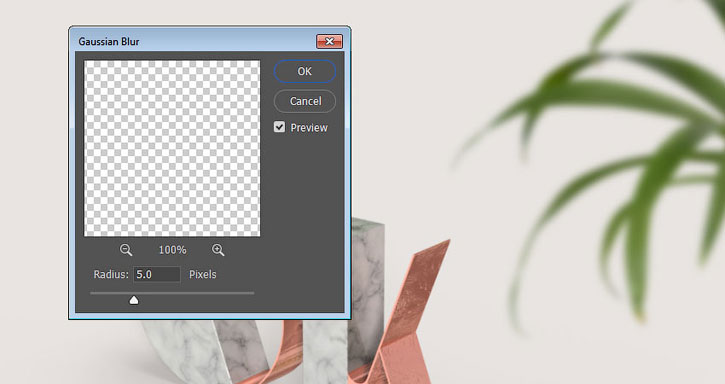Confirm the blur with the OK button

(x=304, y=71)
